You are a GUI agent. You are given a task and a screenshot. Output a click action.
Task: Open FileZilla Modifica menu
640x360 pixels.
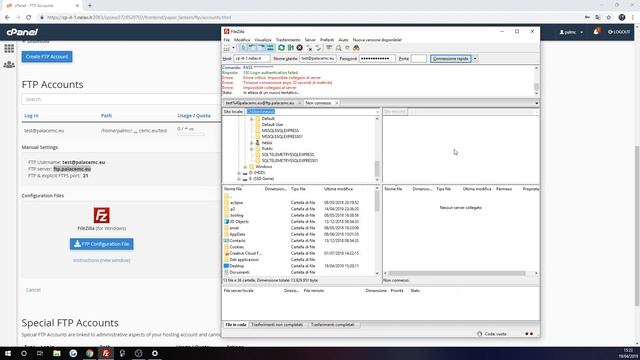(x=242, y=40)
